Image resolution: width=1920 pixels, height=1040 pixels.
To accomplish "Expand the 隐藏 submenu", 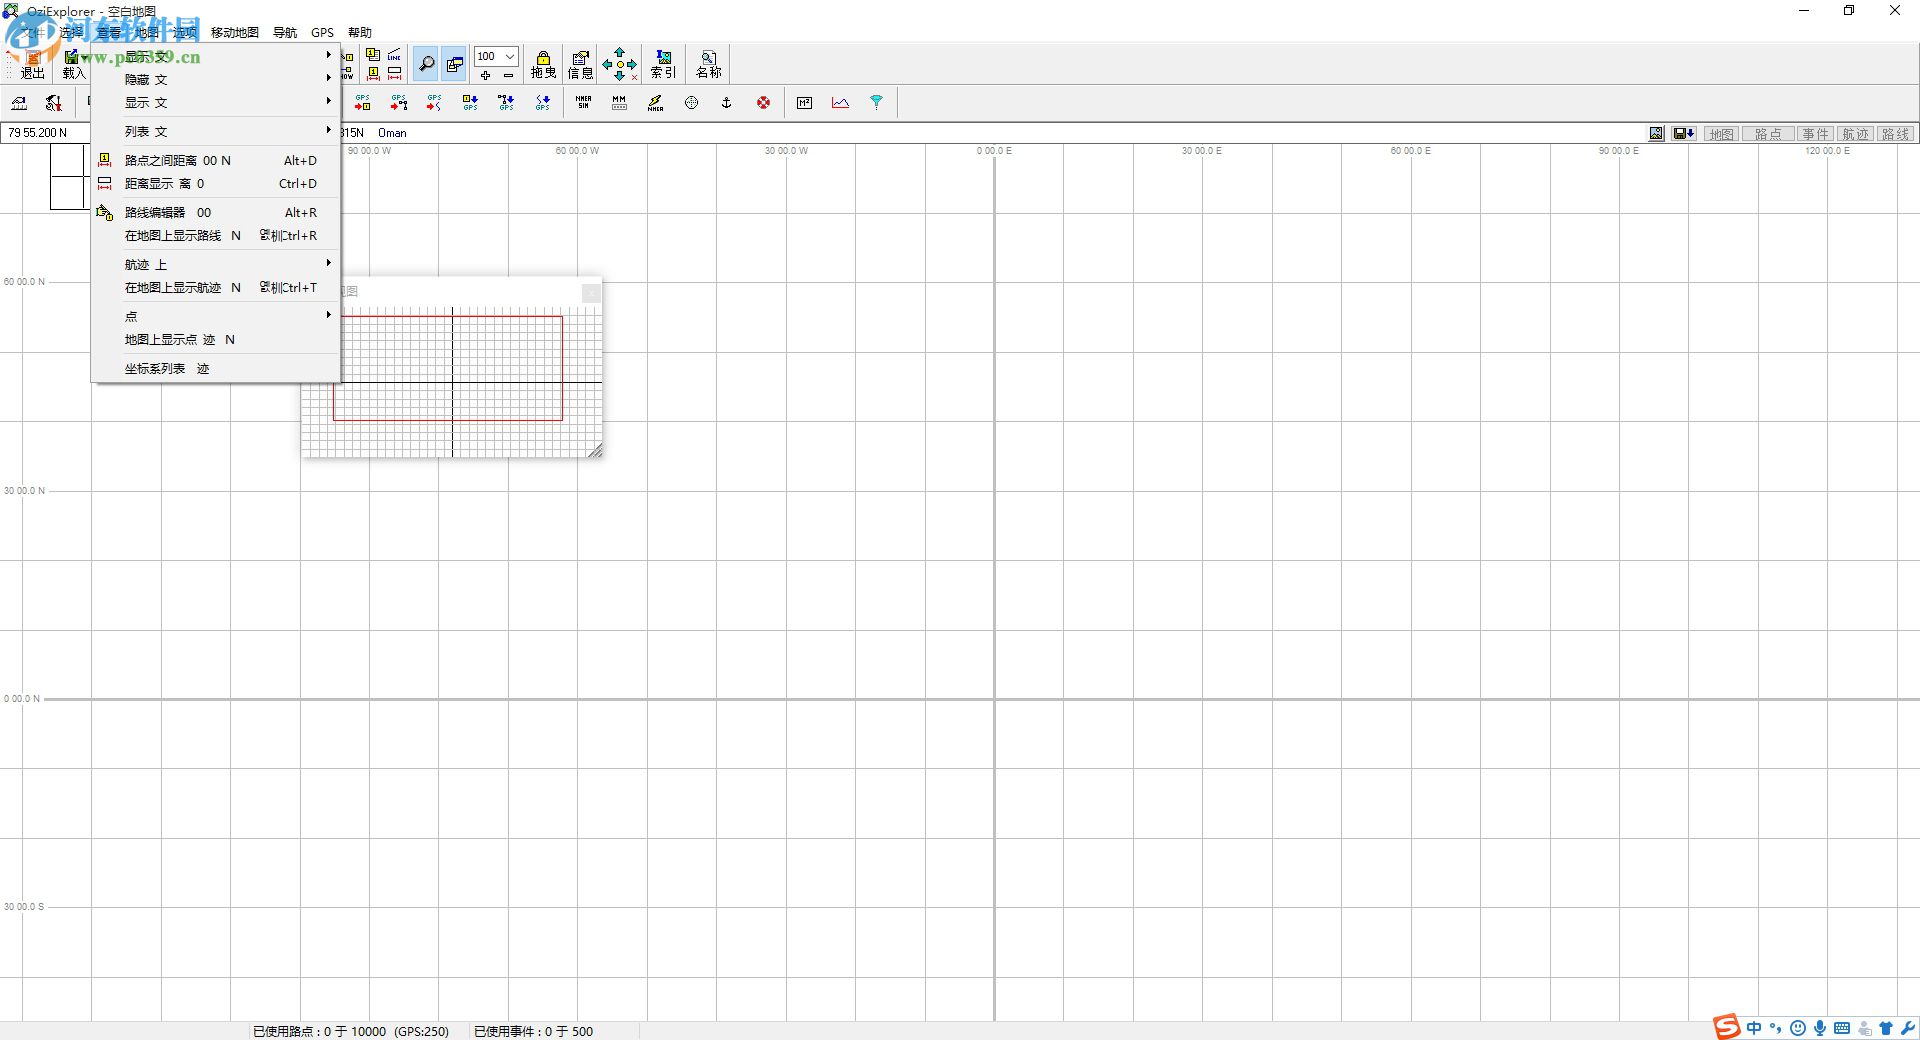I will pyautogui.click(x=216, y=79).
